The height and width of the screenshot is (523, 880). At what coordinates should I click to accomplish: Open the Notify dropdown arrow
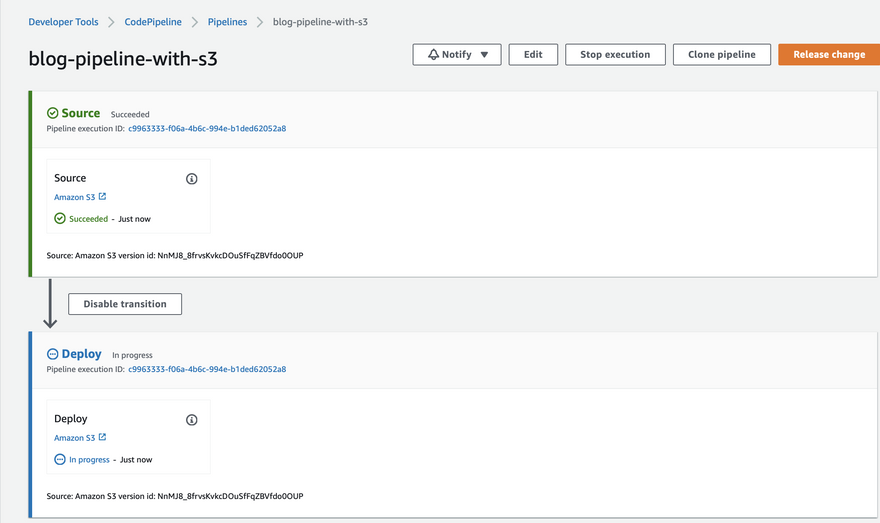coord(484,55)
